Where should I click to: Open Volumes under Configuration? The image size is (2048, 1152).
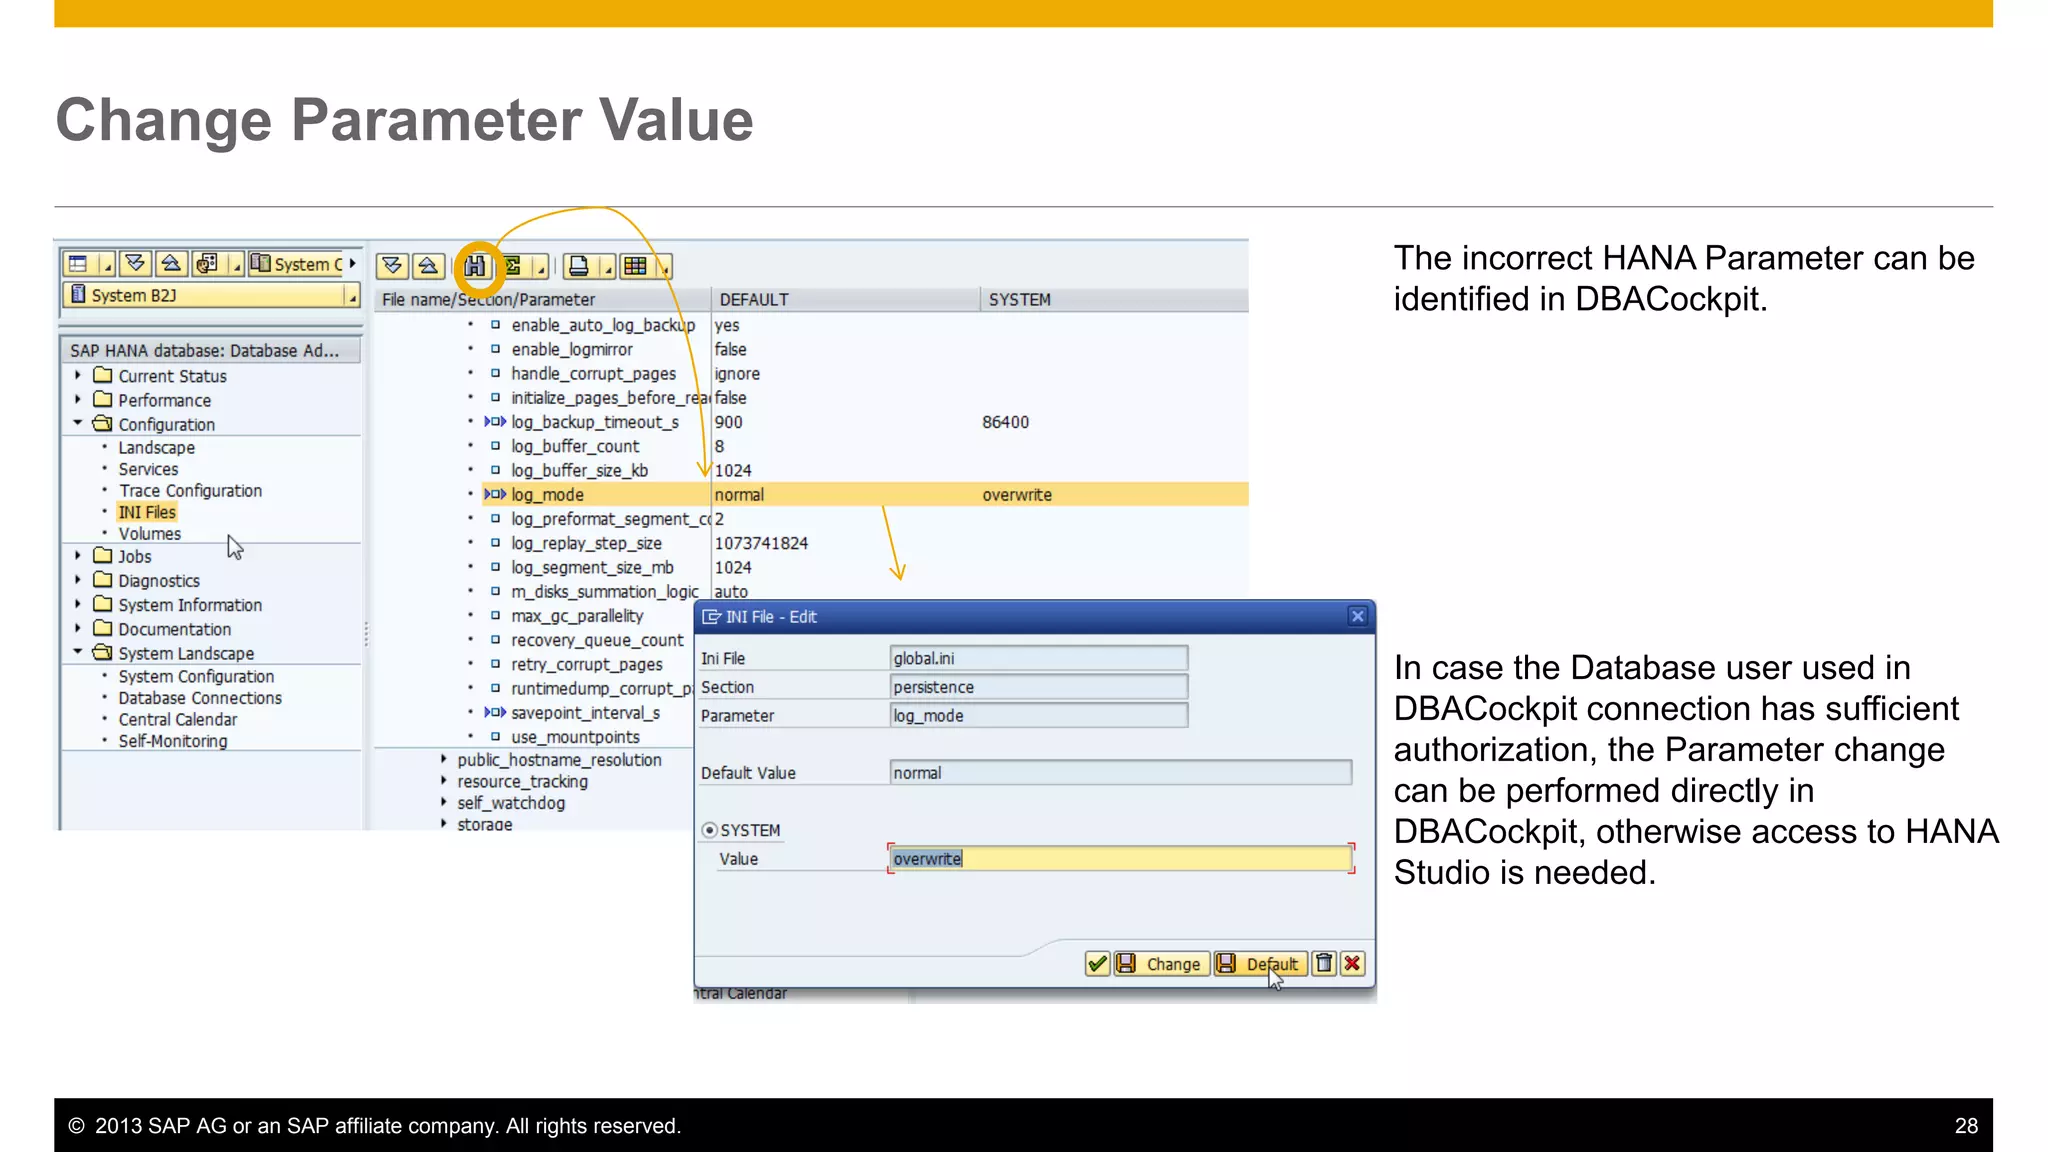tap(150, 533)
